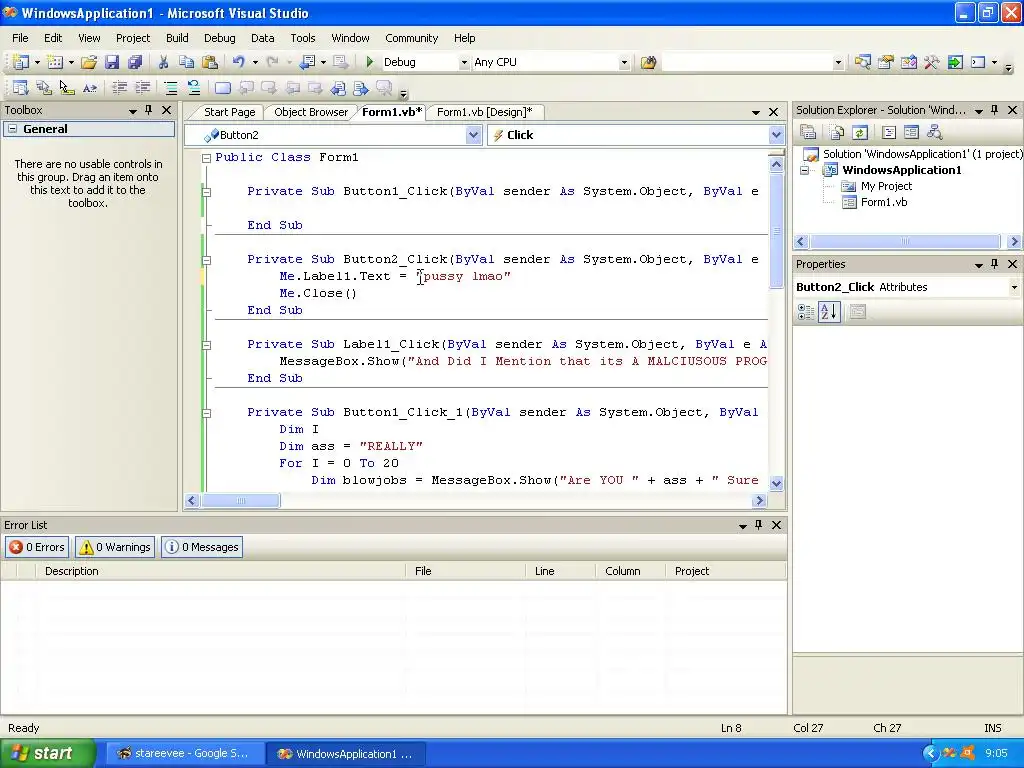Click the Display Word Completion icon
The width and height of the screenshot is (1024, 768).
pyautogui.click(x=89, y=88)
